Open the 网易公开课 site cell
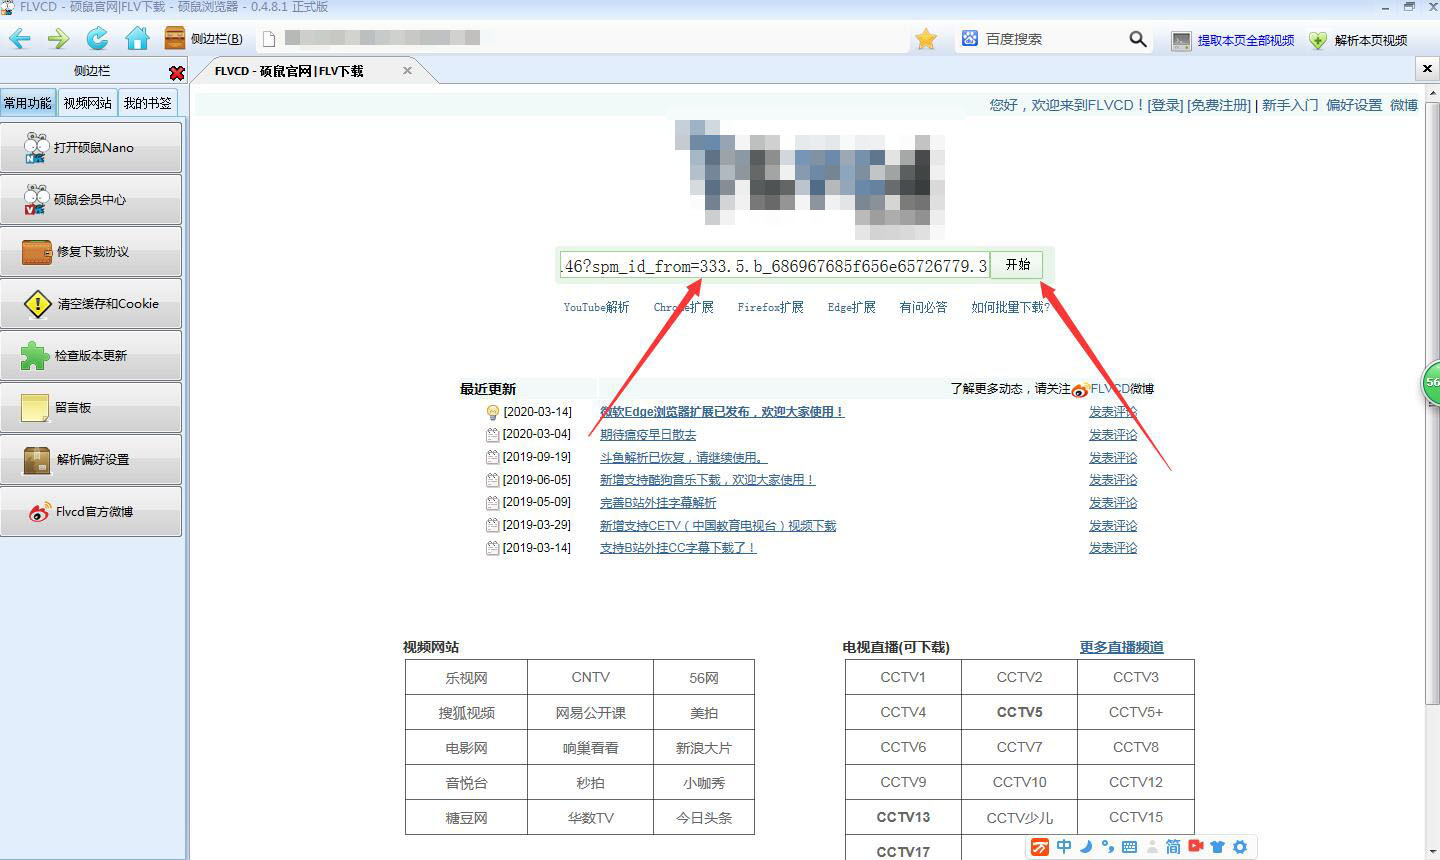The width and height of the screenshot is (1440, 860). (590, 712)
